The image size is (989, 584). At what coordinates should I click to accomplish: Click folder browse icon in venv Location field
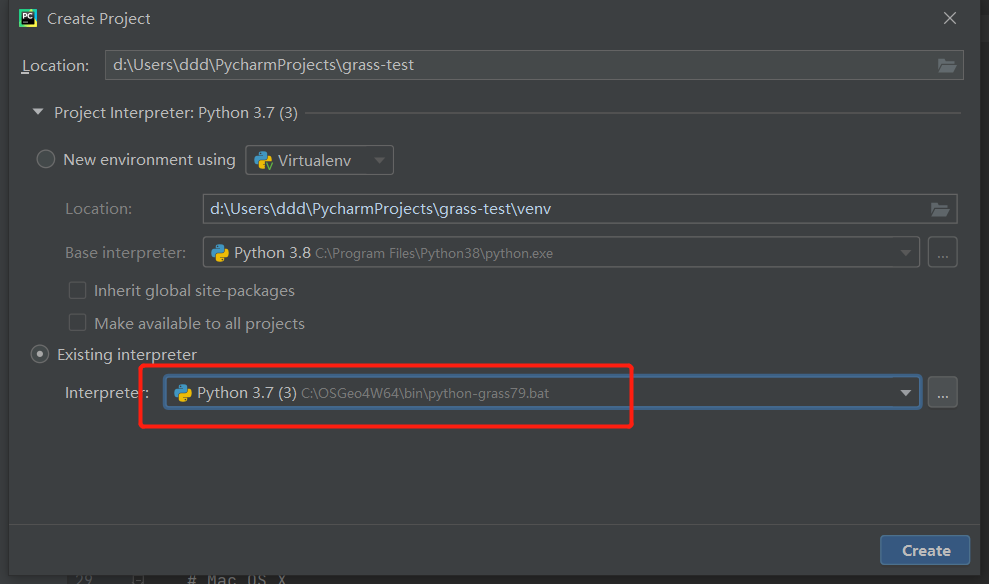tap(940, 209)
